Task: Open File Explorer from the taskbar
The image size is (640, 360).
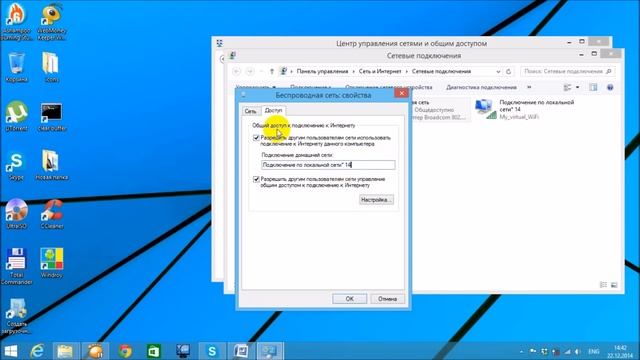Action: [x=65, y=351]
